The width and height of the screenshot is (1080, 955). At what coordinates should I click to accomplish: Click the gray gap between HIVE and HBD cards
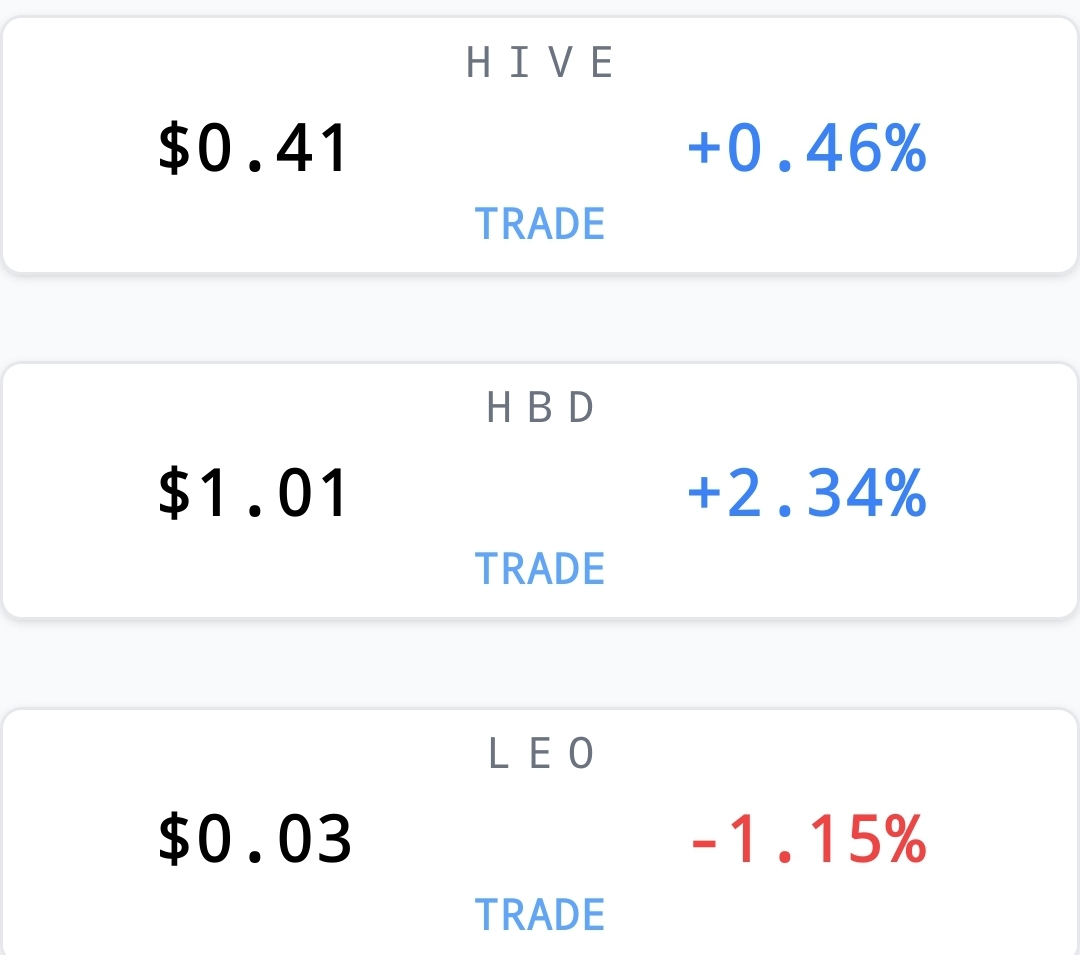click(540, 318)
